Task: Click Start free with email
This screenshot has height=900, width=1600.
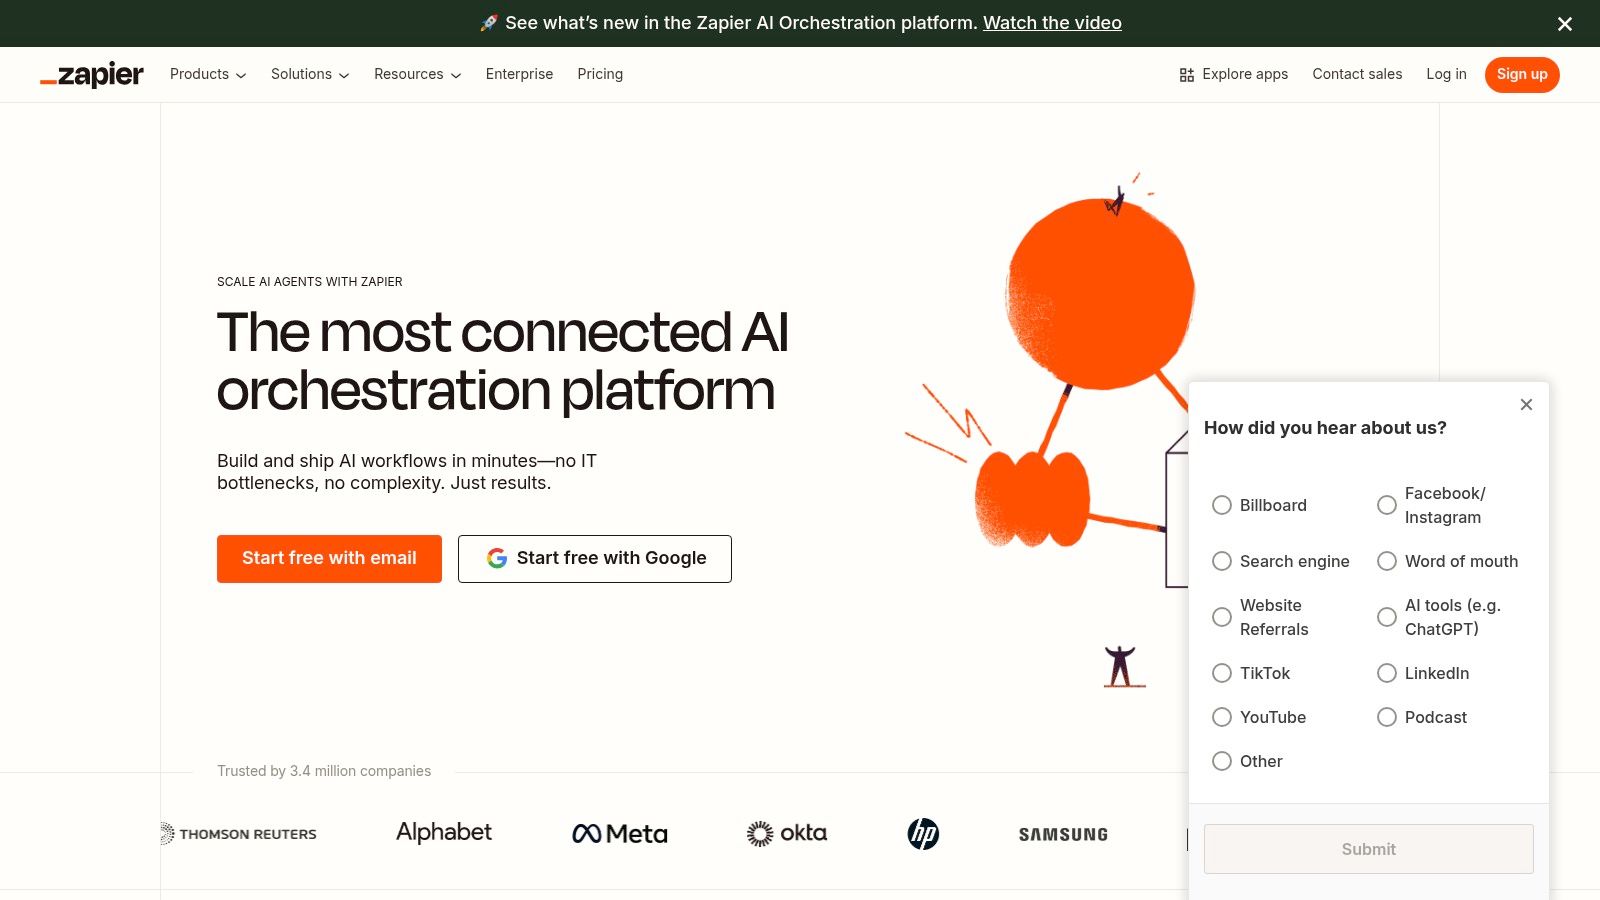Action: (329, 558)
